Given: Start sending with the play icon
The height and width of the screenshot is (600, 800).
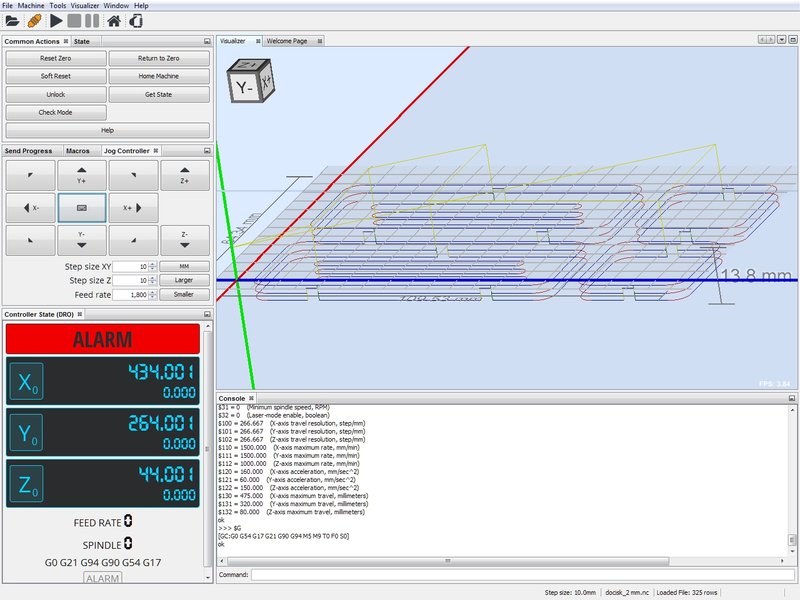Looking at the screenshot, I should click(x=56, y=21).
